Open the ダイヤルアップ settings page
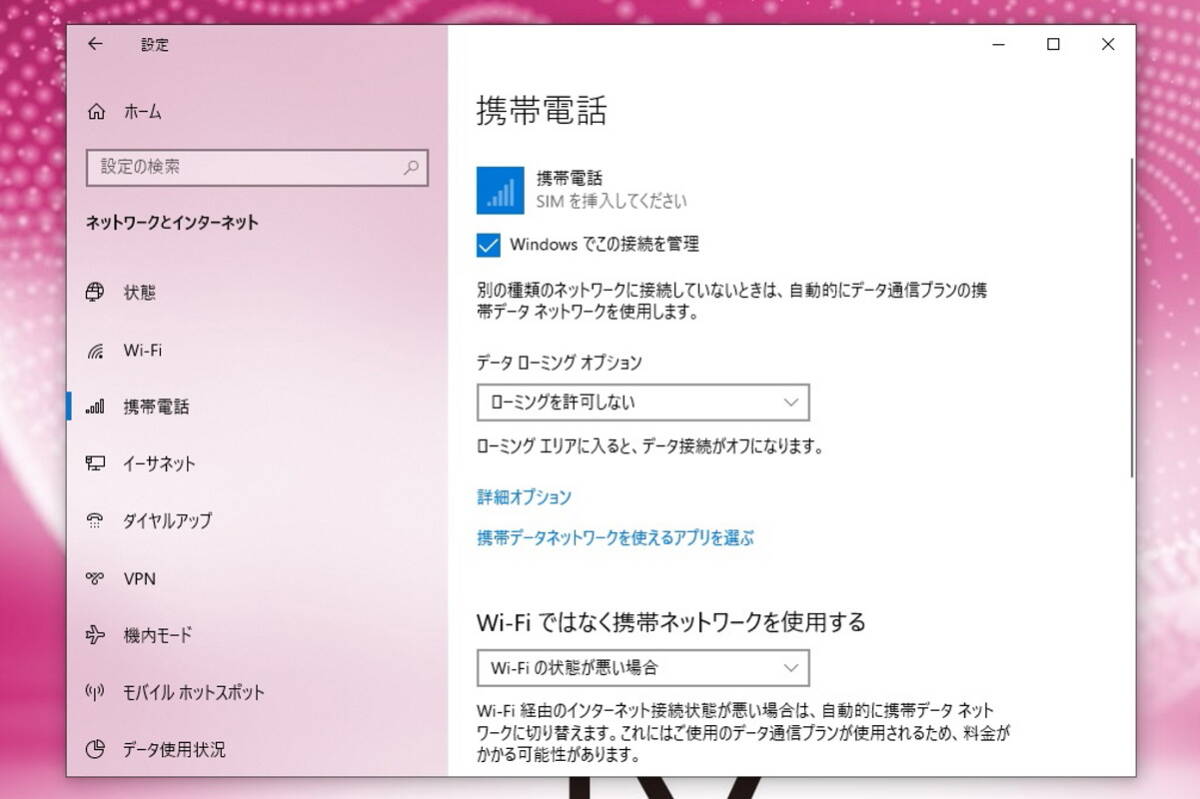The width and height of the screenshot is (1200, 799). (257, 521)
